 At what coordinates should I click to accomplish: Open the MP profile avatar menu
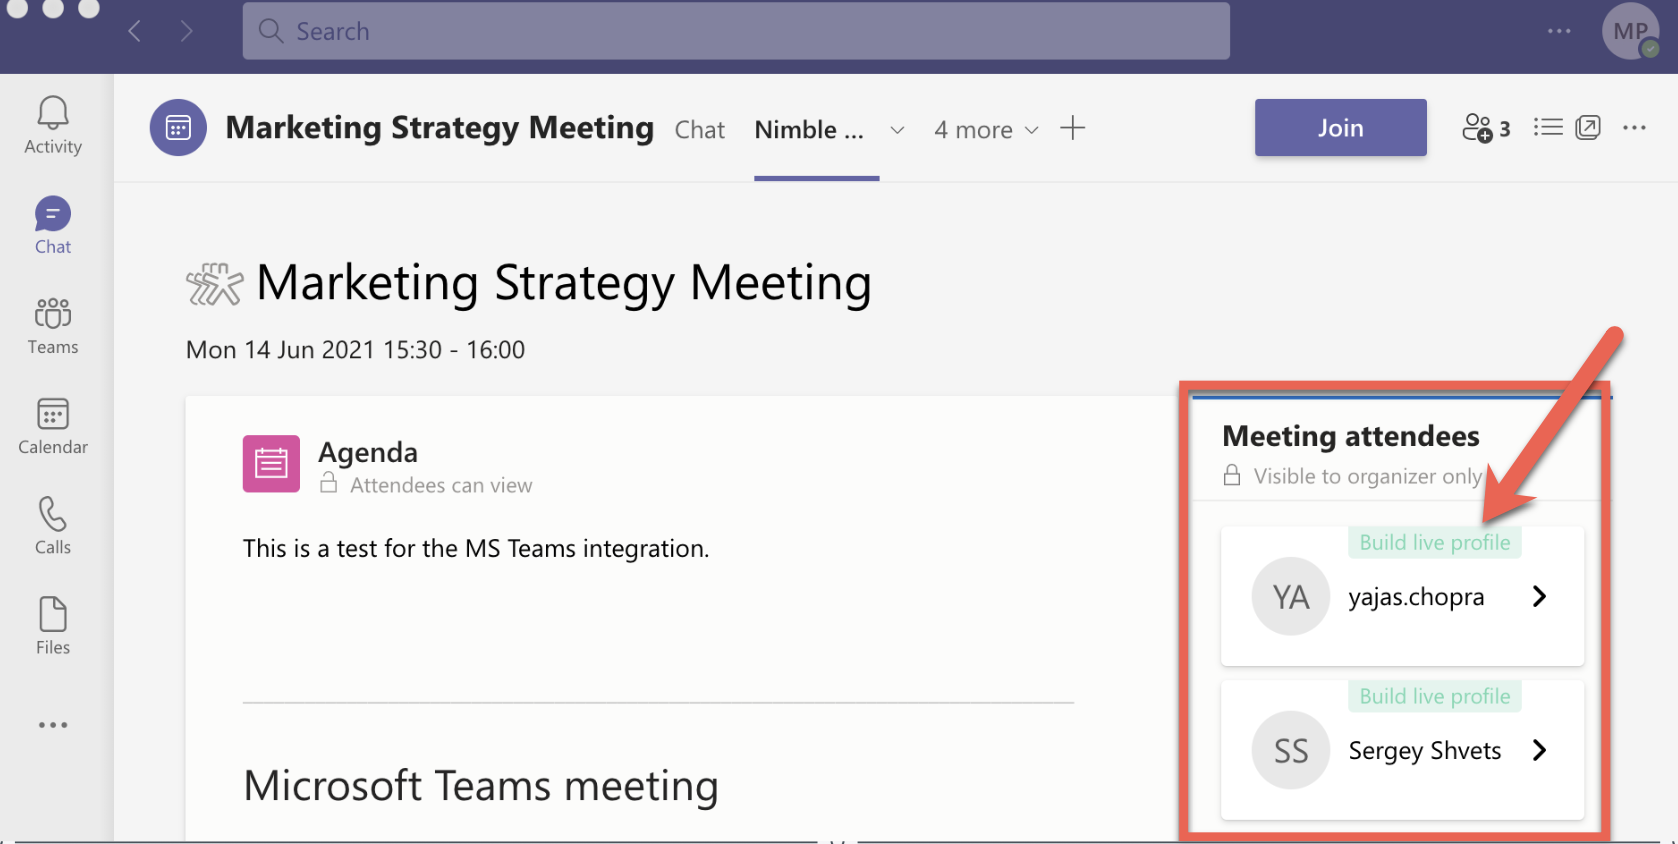pos(1630,31)
